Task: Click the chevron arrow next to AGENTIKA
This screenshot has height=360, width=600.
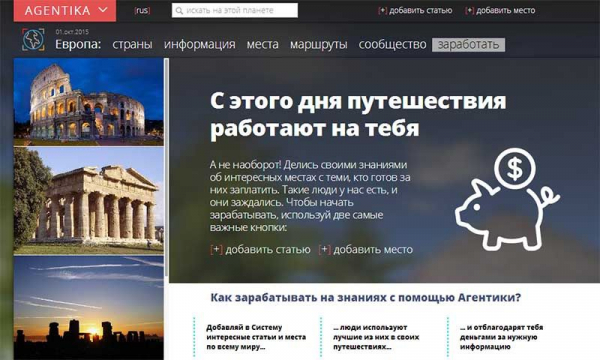Action: point(103,10)
